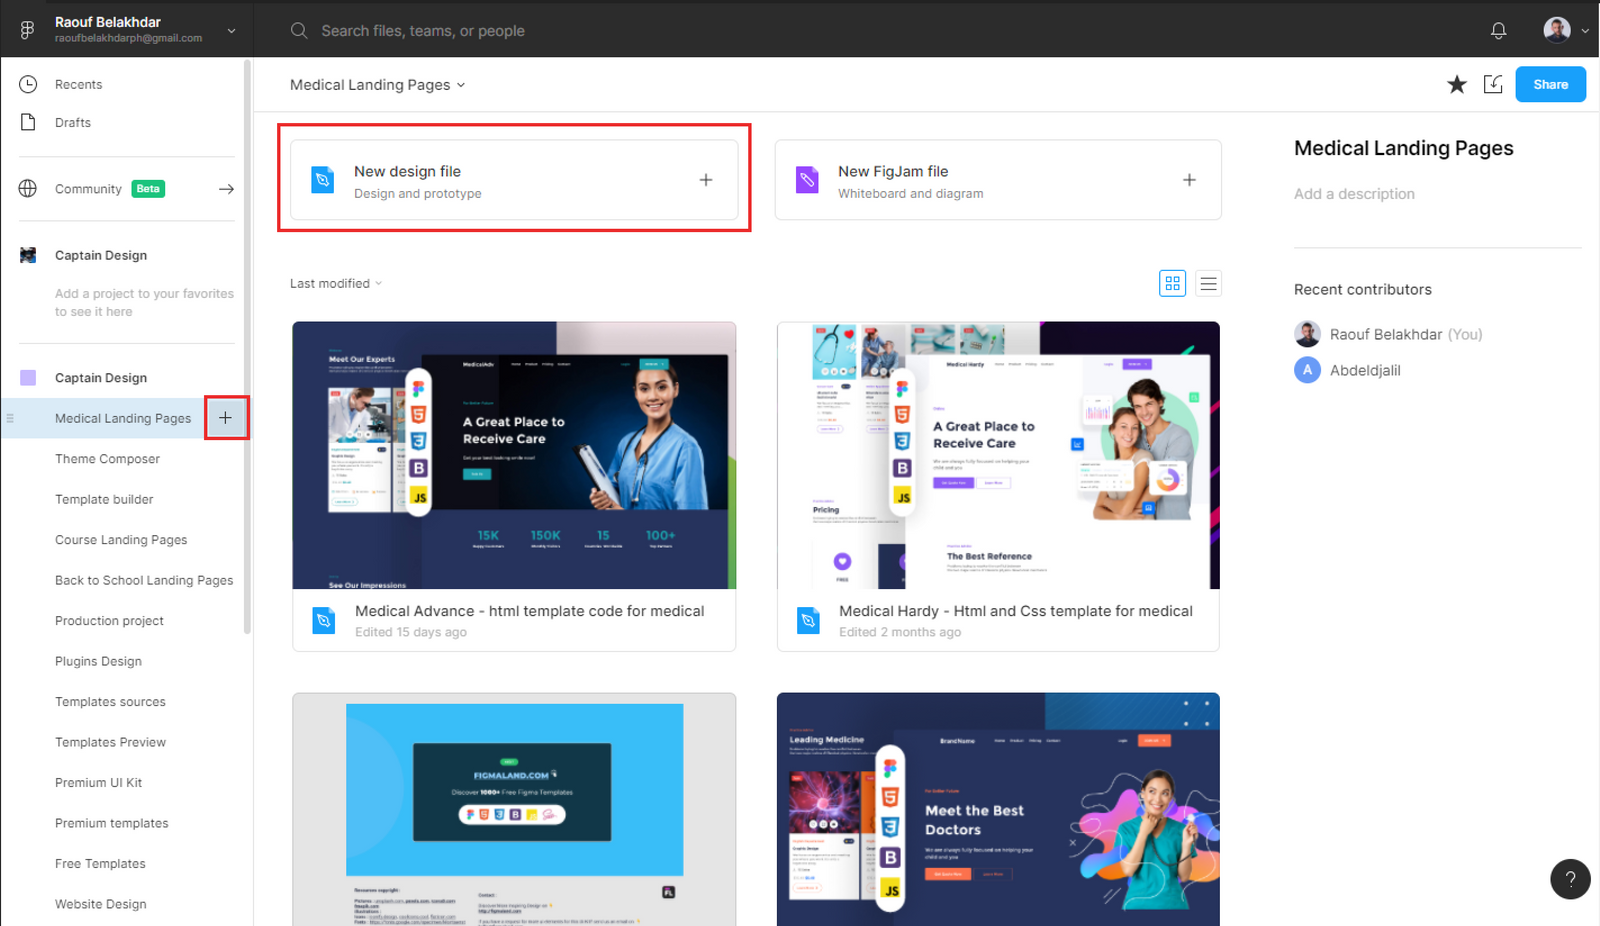
Task: Click the Community globe icon in the sidebar
Action: tap(26, 188)
